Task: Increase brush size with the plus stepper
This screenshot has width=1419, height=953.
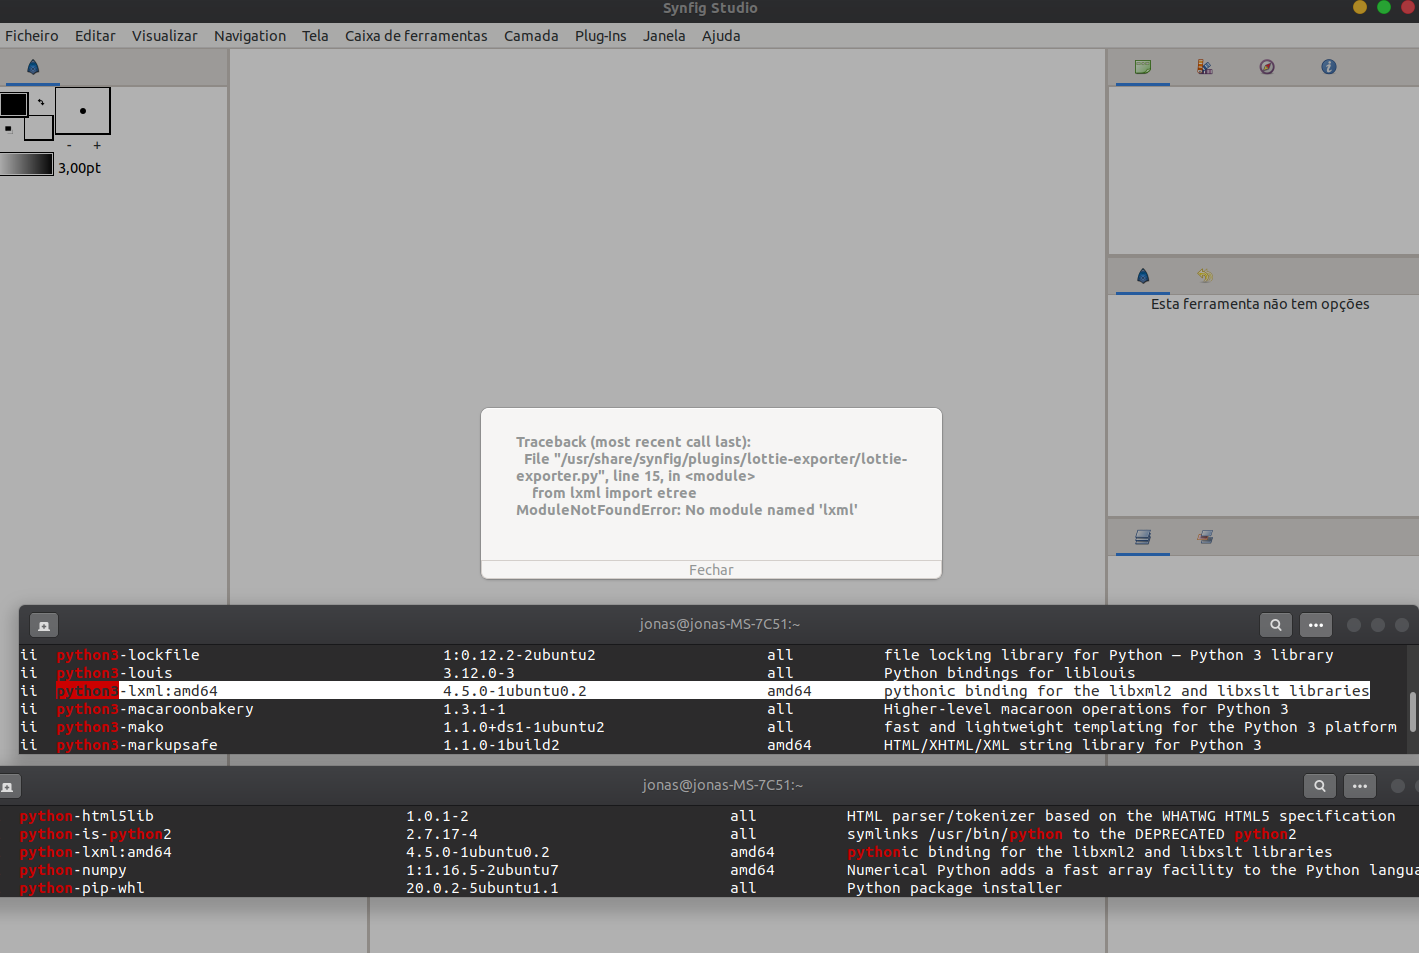Action: 95,145
